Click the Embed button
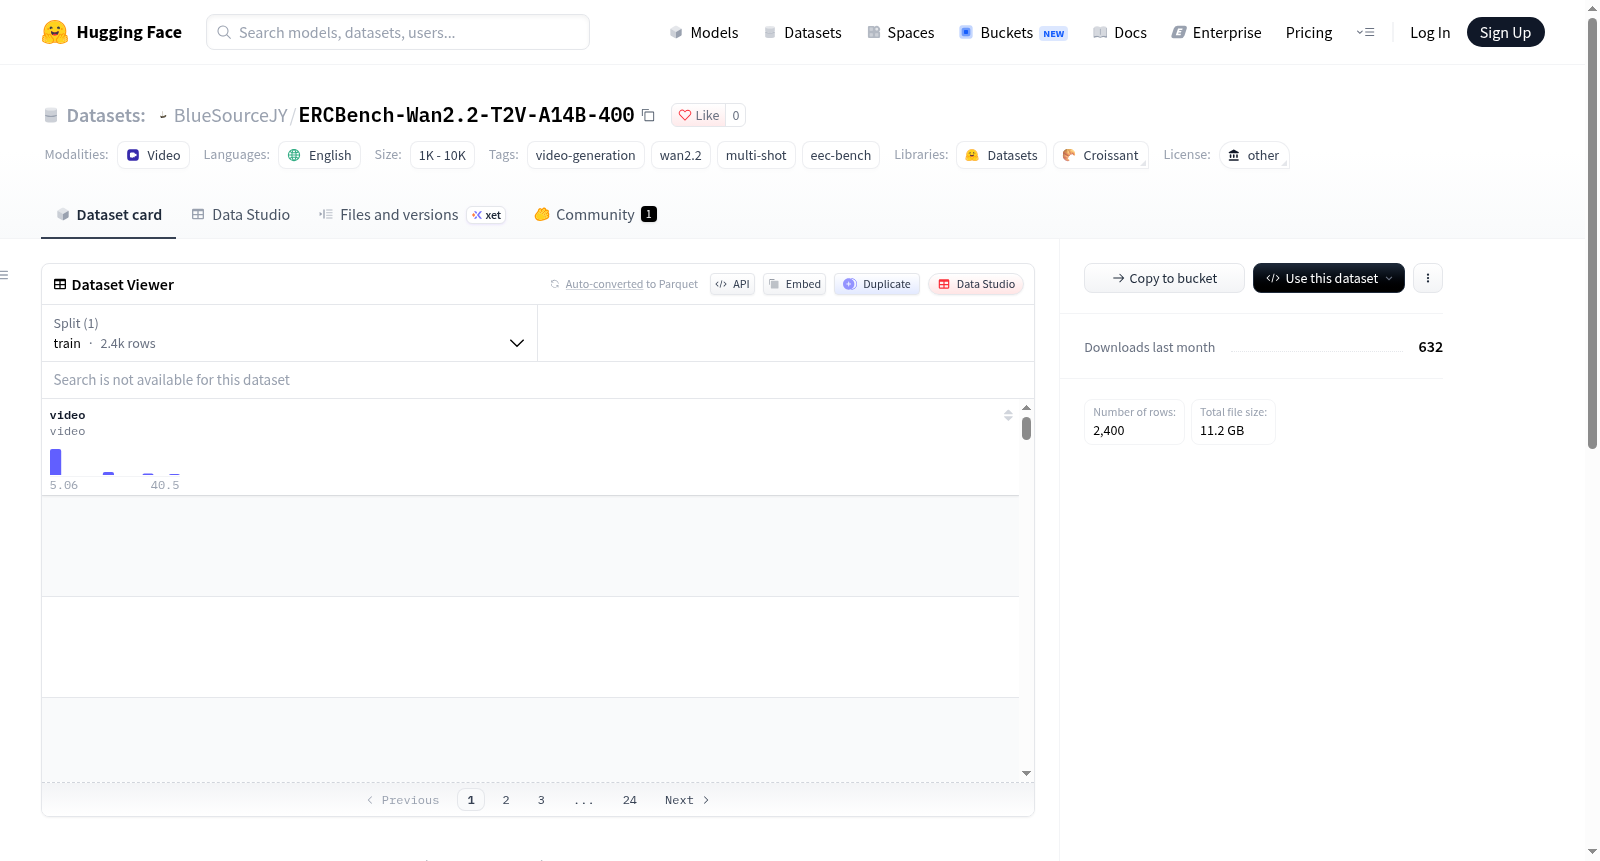This screenshot has height=861, width=1600. coord(794,284)
